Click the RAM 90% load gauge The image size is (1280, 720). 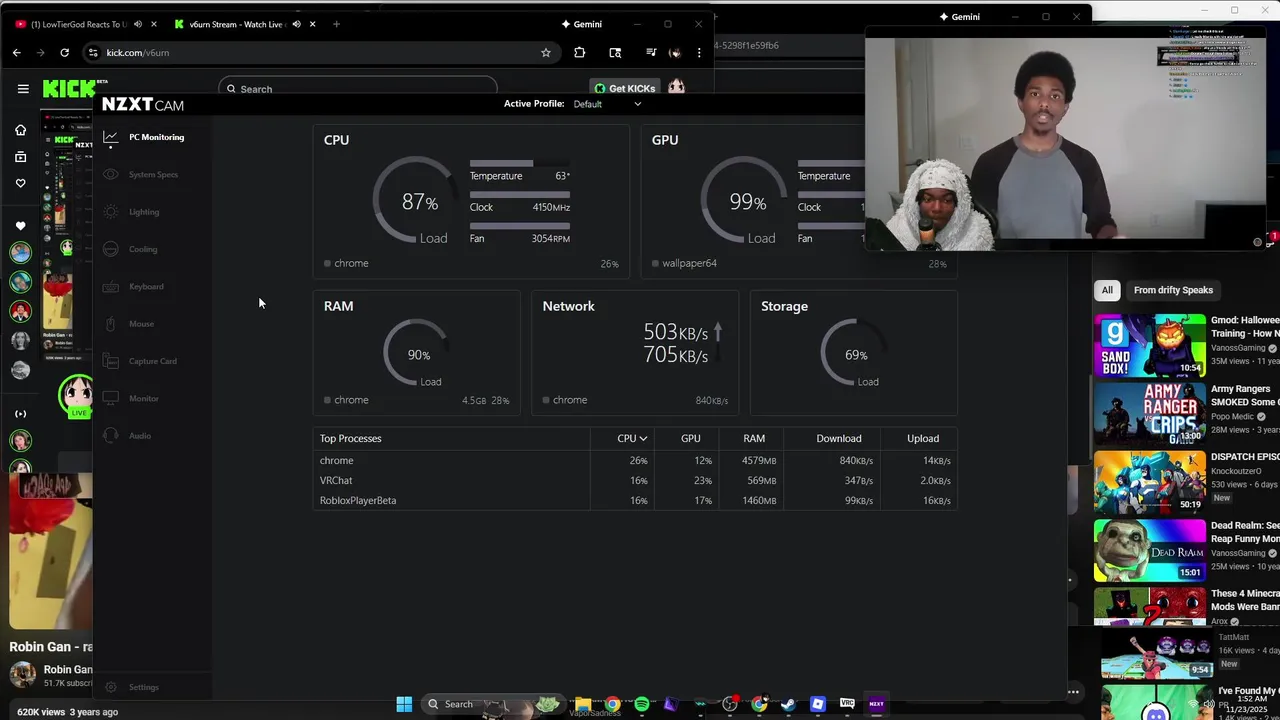(416, 354)
